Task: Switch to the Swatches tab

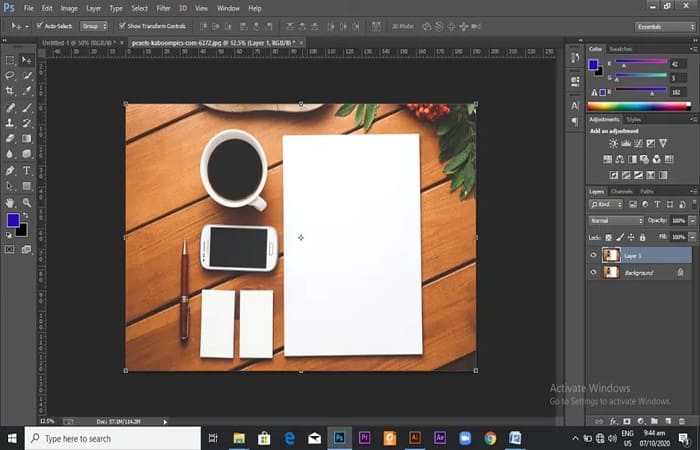Action: pos(621,49)
